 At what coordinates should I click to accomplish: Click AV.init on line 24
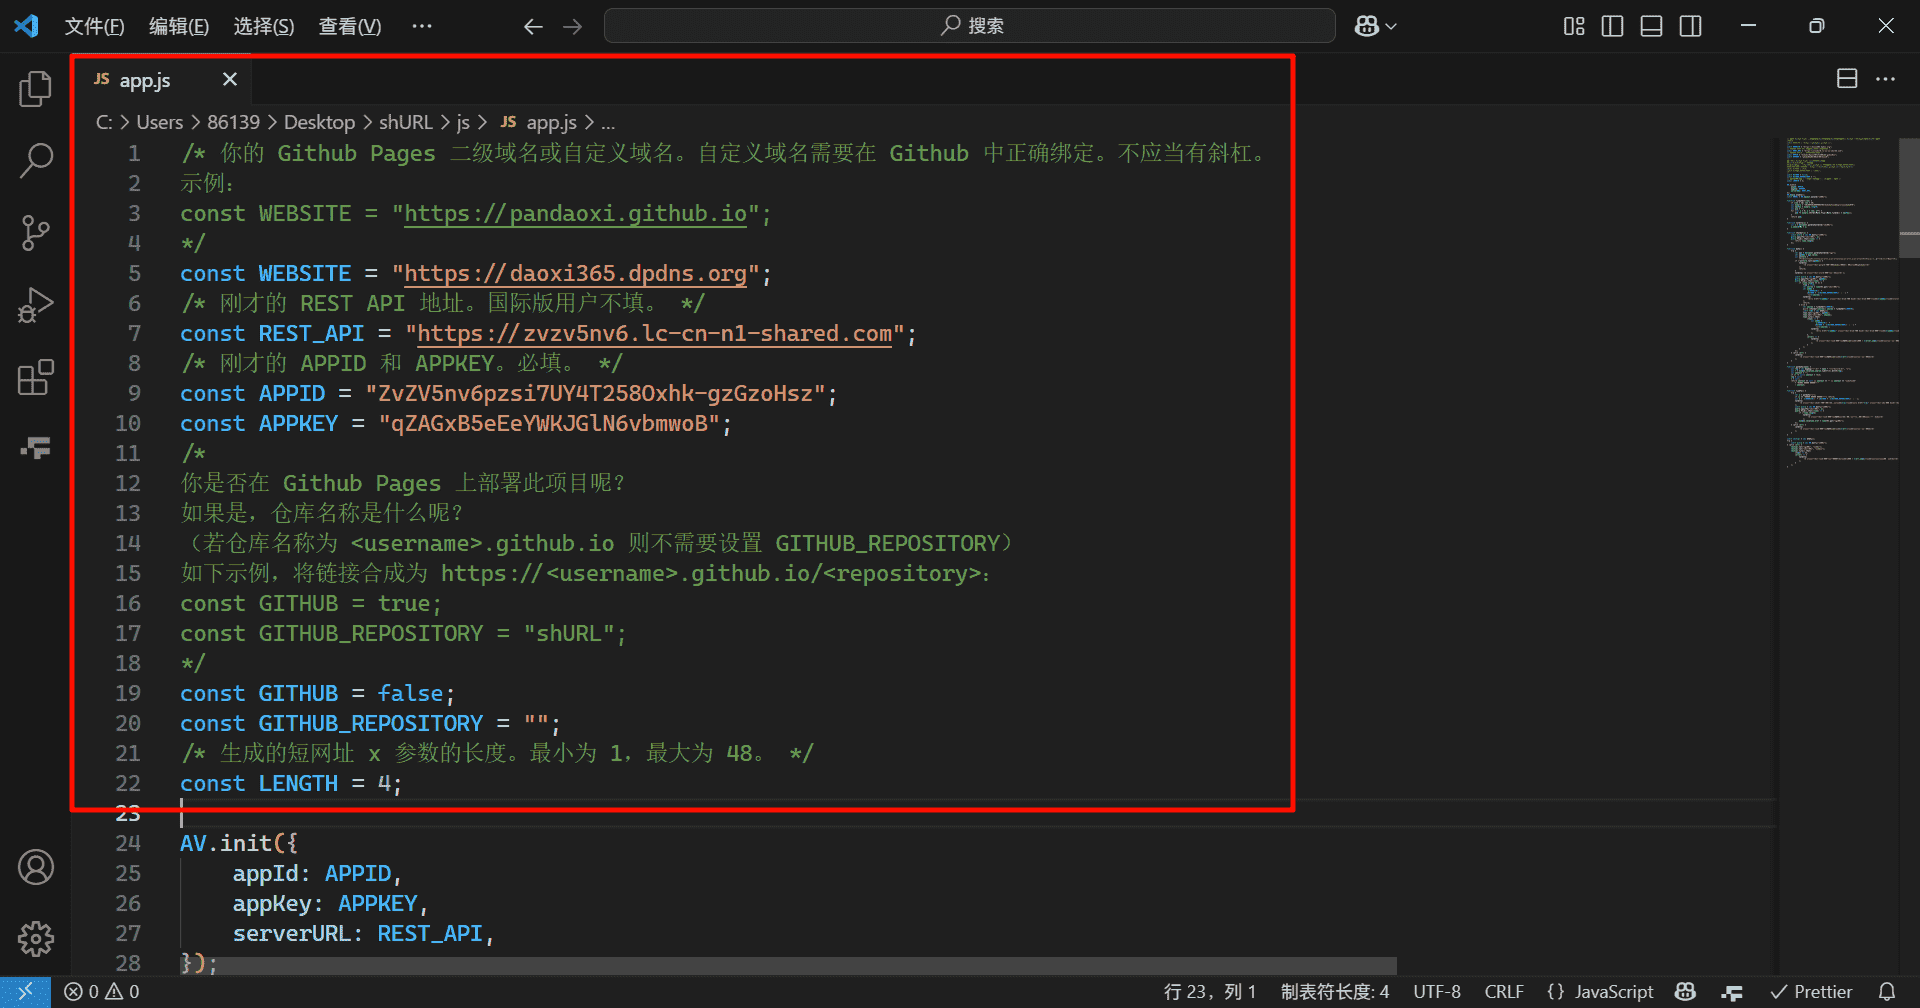[226, 844]
